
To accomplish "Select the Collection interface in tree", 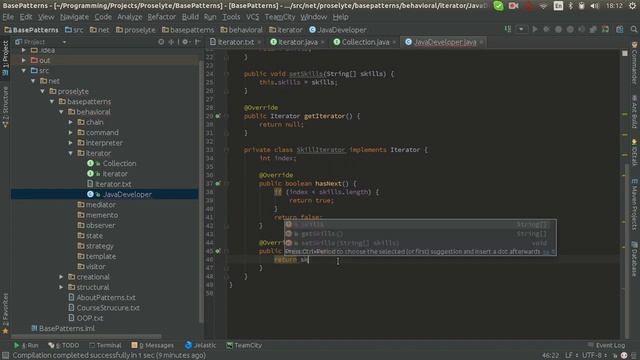I will coord(112,163).
